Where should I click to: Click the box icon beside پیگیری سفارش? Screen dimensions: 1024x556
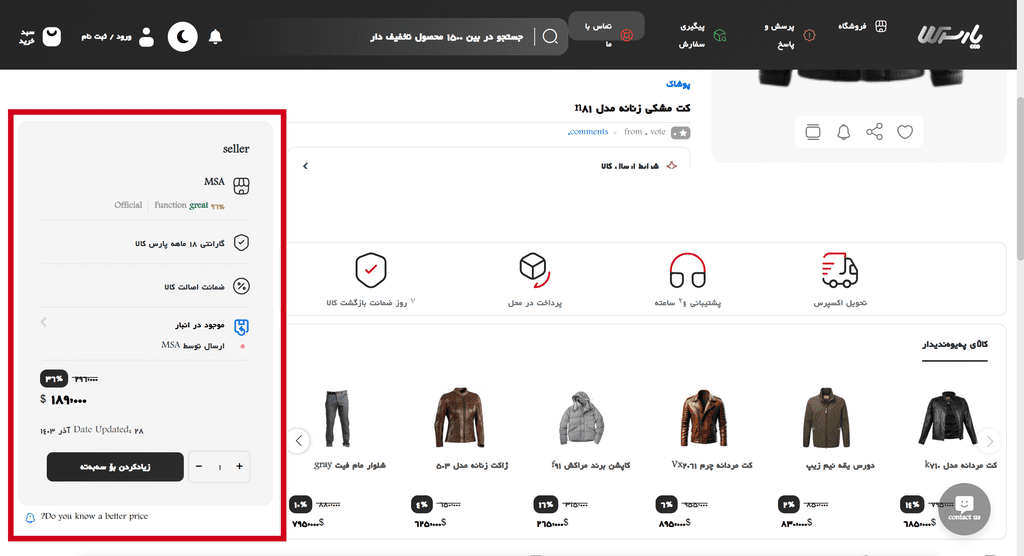click(x=720, y=35)
